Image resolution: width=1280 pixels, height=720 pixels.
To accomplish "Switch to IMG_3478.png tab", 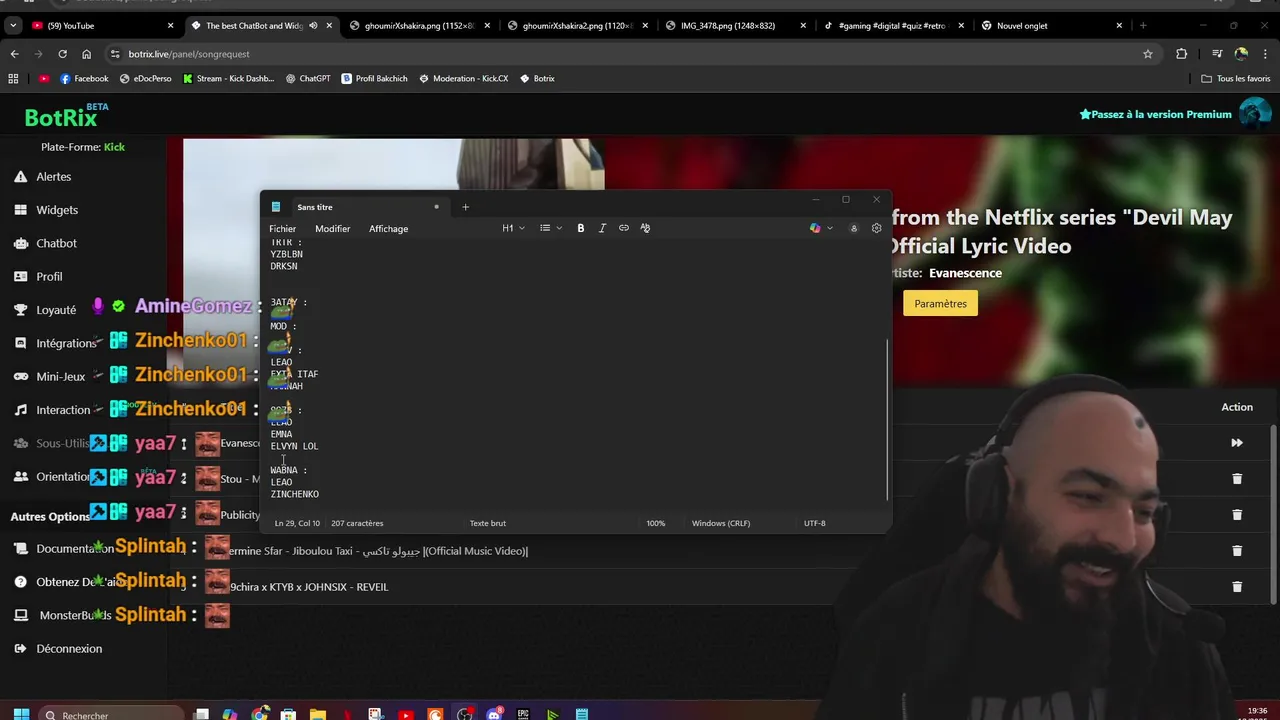I will [x=735, y=26].
